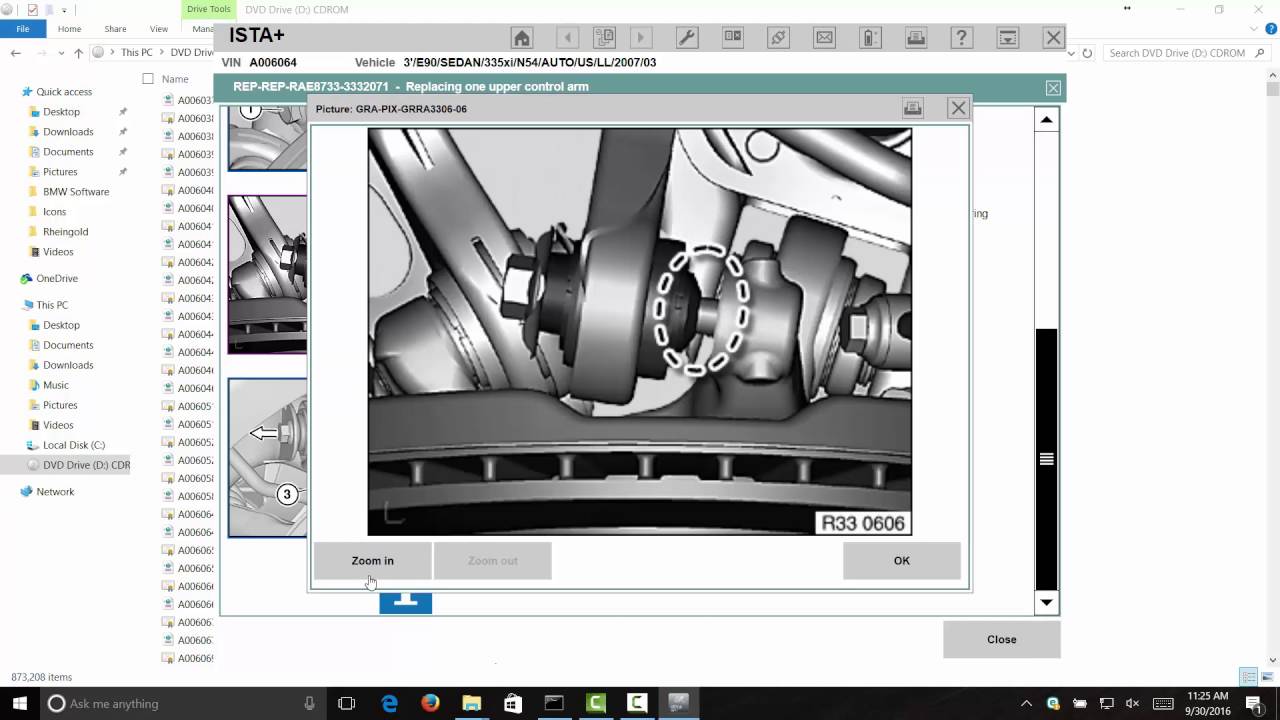The image size is (1280, 720).
Task: Open the middle highlighted thumbnail image
Action: coord(267,275)
